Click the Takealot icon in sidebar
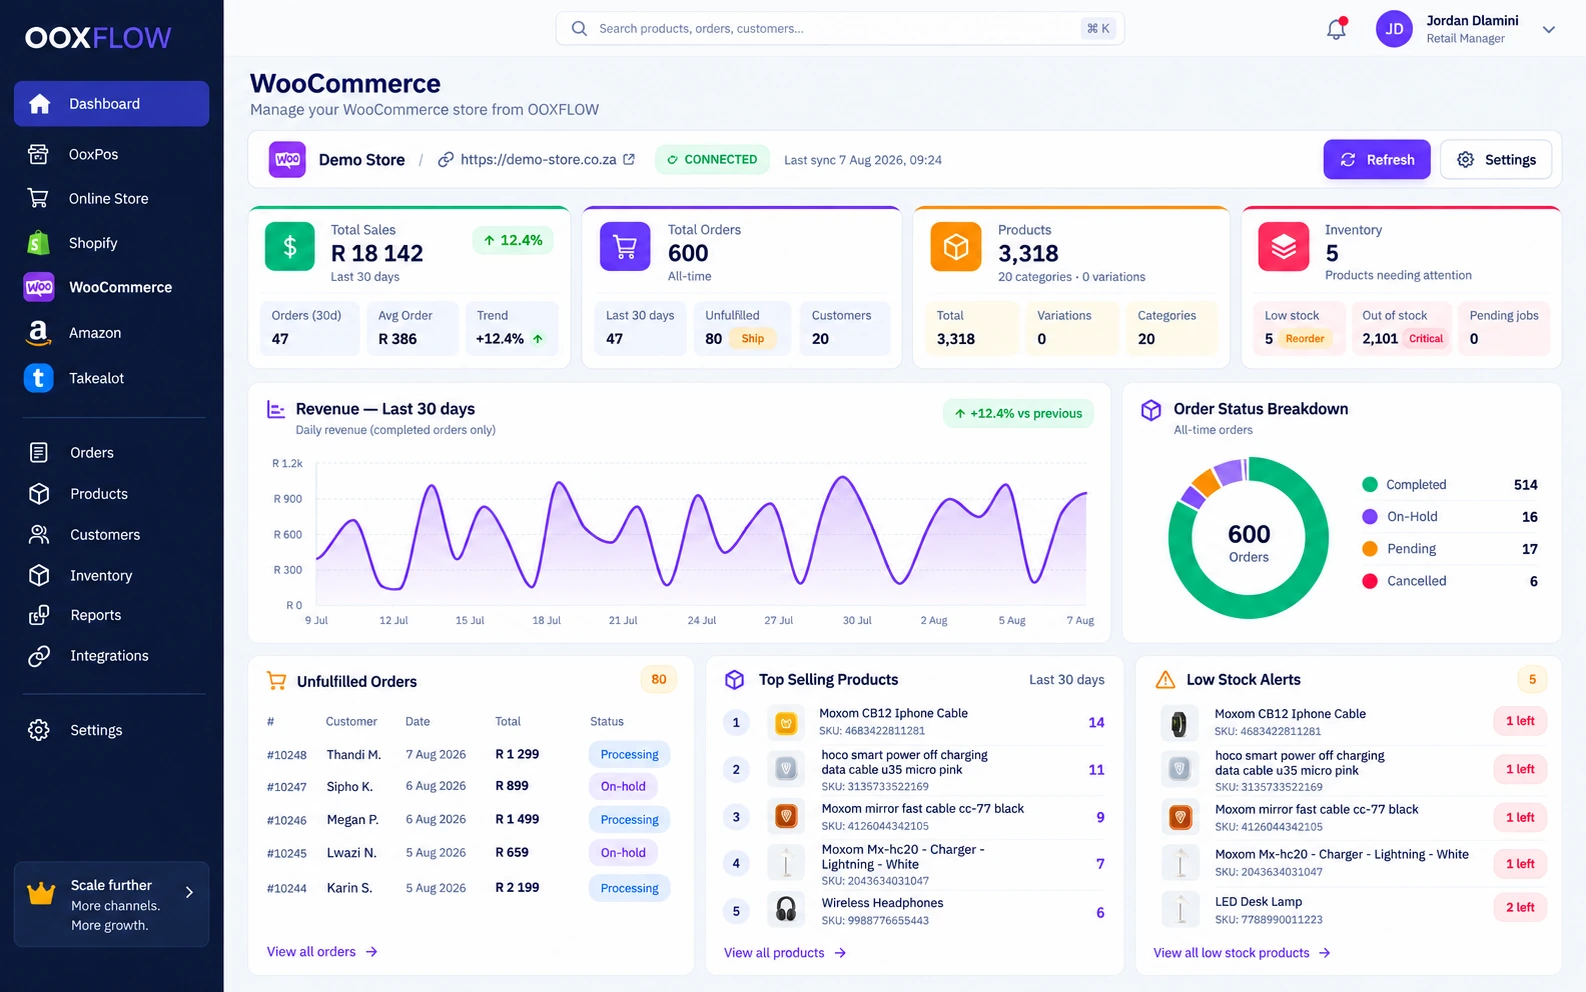Screen dimensions: 1586x992 pos(38,377)
